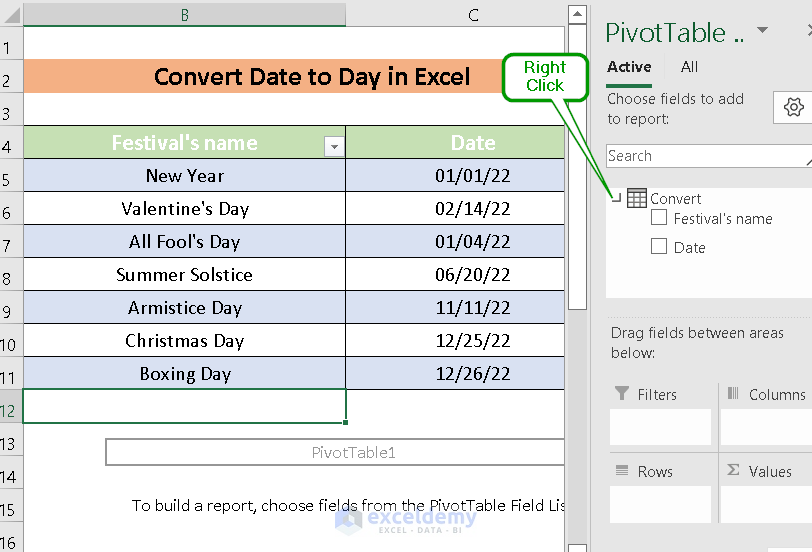Close the PivotTable Fields pane

[808, 31]
